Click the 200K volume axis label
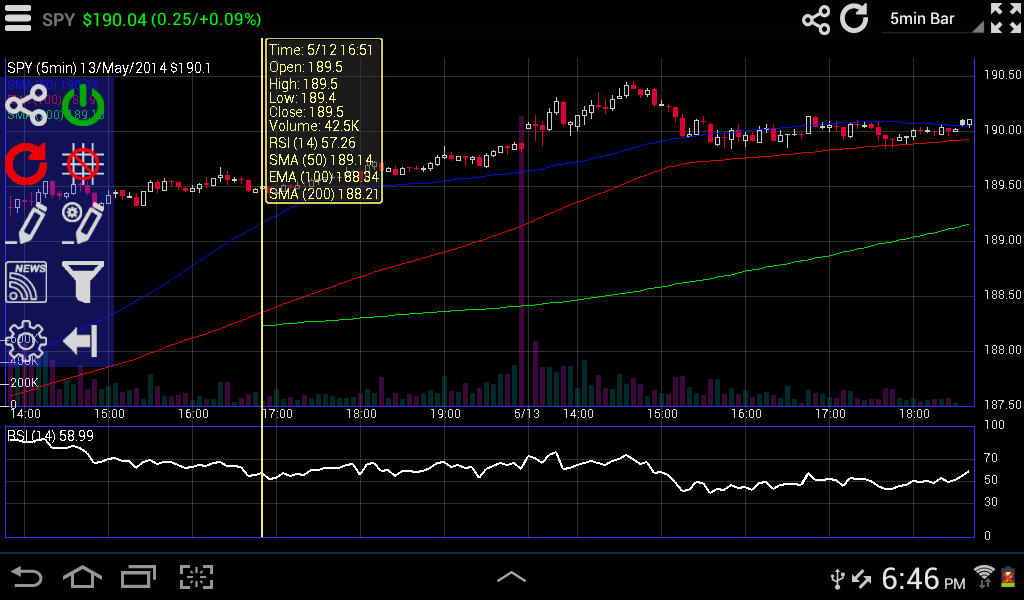Viewport: 1024px width, 600px height. [24, 383]
